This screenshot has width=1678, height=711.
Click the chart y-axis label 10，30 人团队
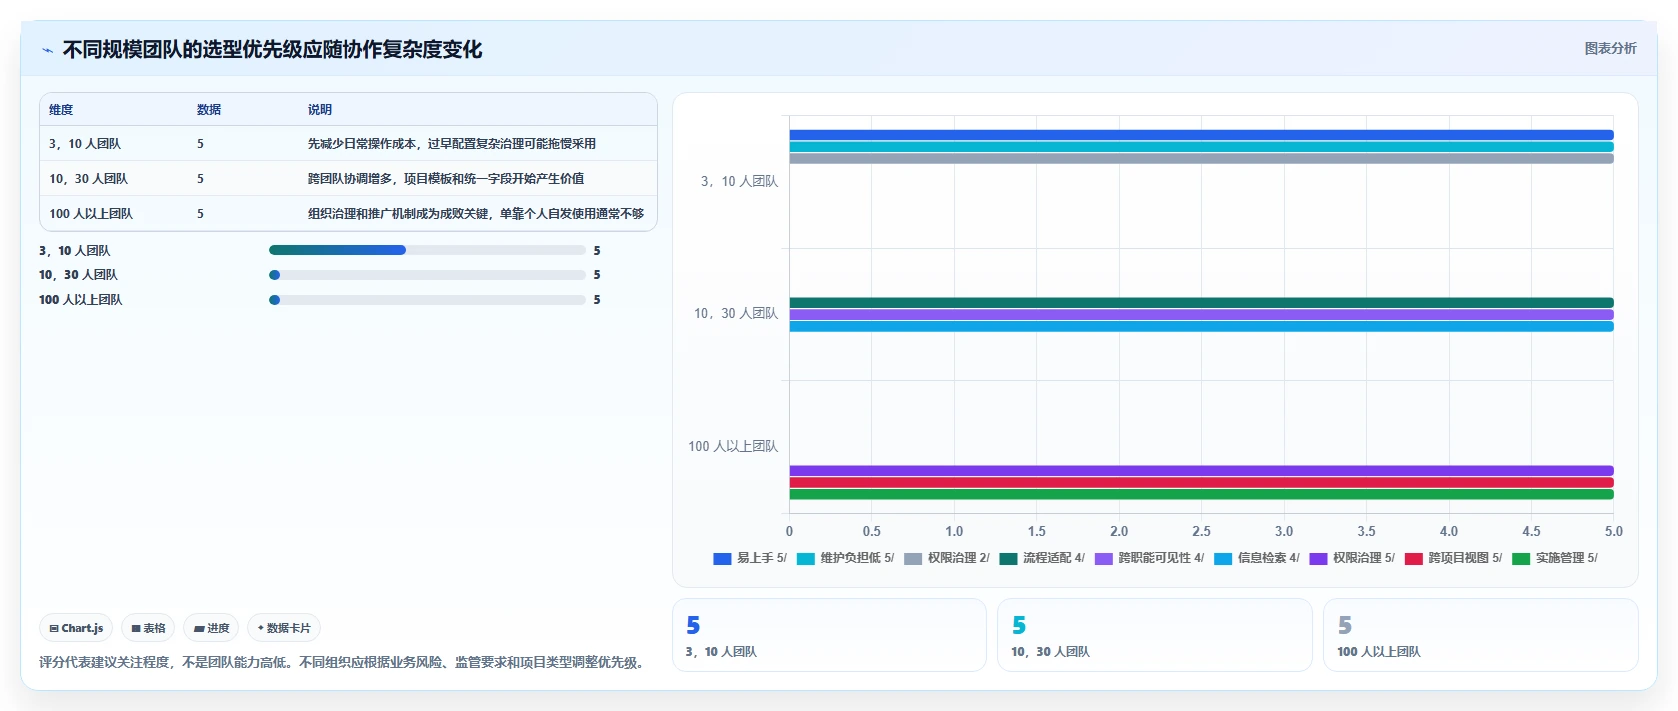tap(736, 314)
